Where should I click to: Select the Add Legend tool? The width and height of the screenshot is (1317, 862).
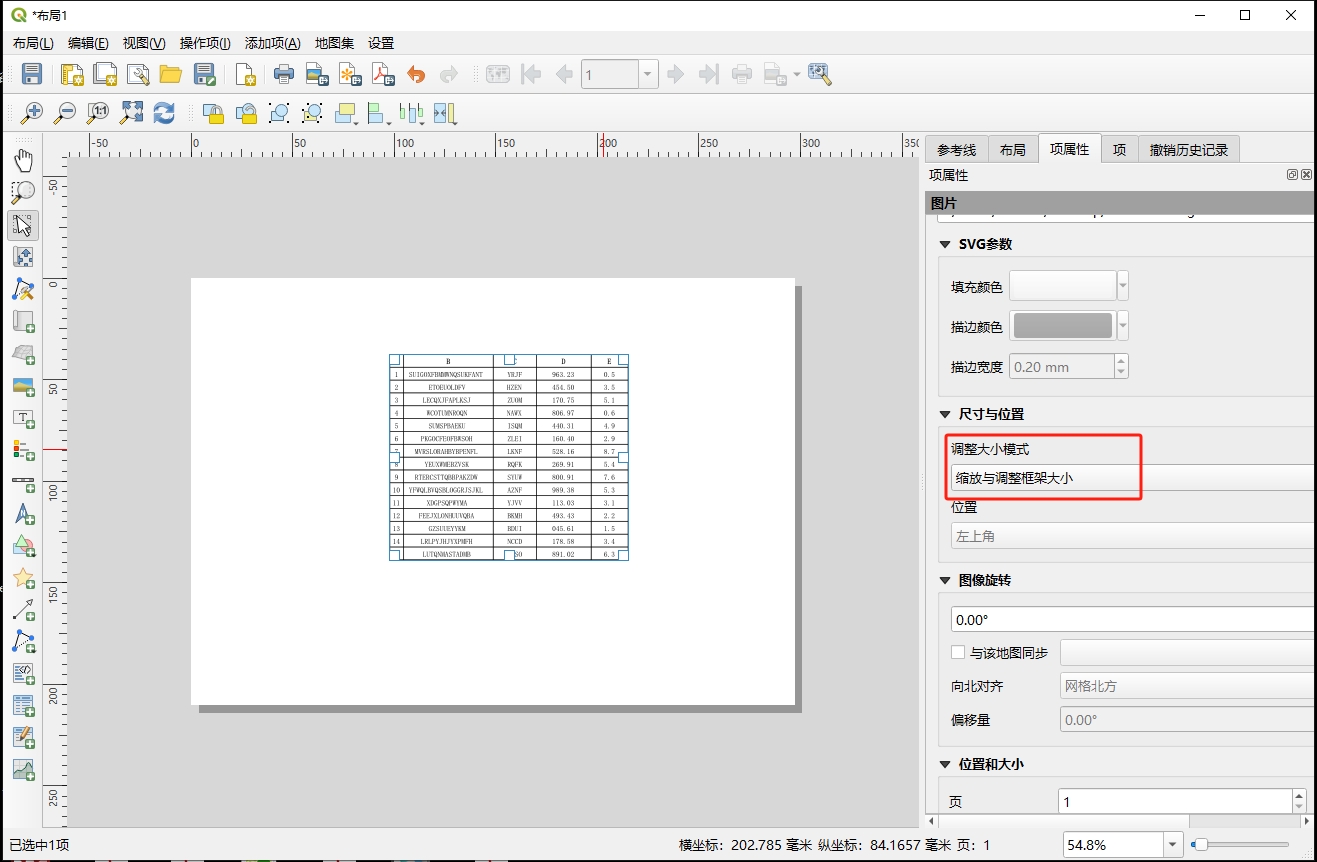[x=23, y=449]
